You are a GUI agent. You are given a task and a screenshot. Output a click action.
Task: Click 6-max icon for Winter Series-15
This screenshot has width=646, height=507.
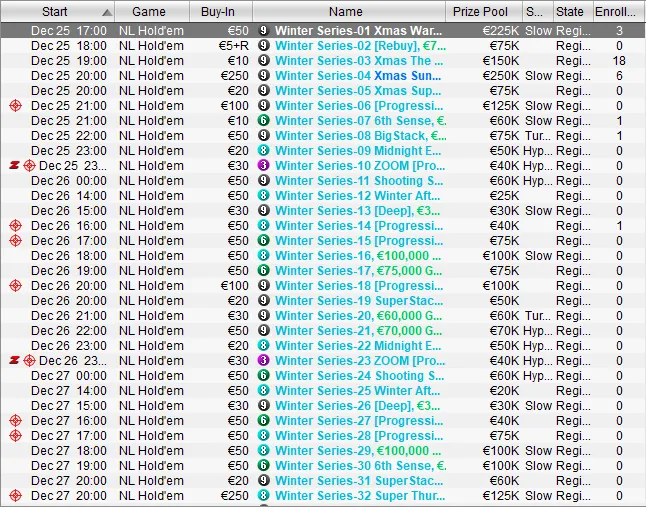click(x=264, y=241)
